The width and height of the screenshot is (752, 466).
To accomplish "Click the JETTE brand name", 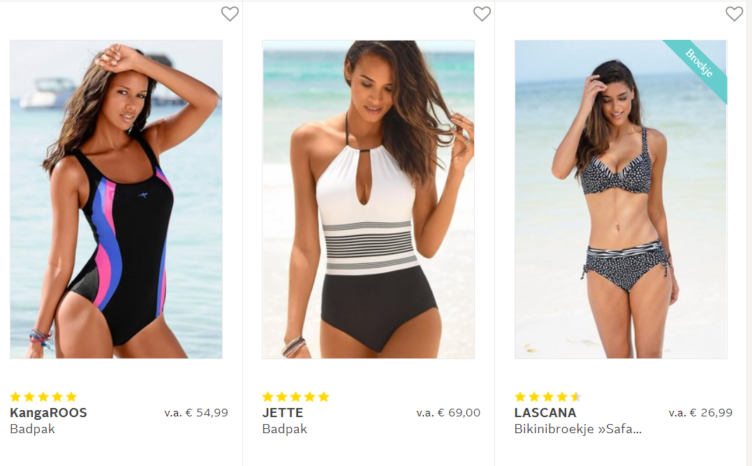I will coord(282,412).
